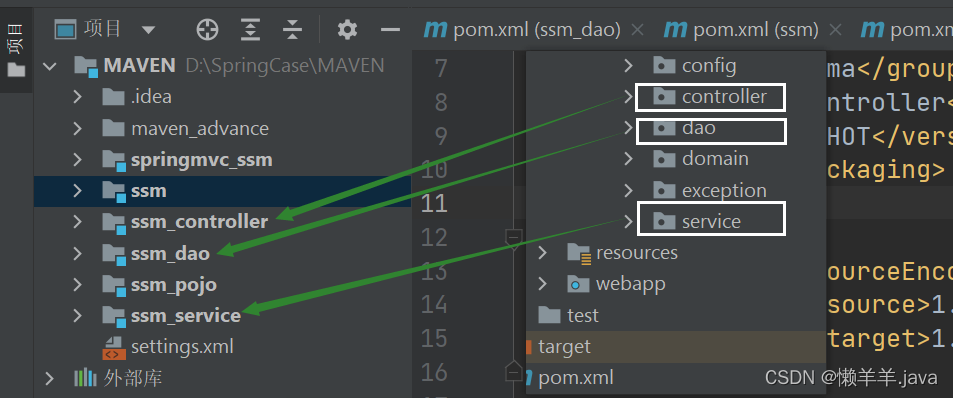Viewport: 953px width, 398px height.
Task: Switch to pom.xml (ssm_dao) tab
Action: [522, 30]
